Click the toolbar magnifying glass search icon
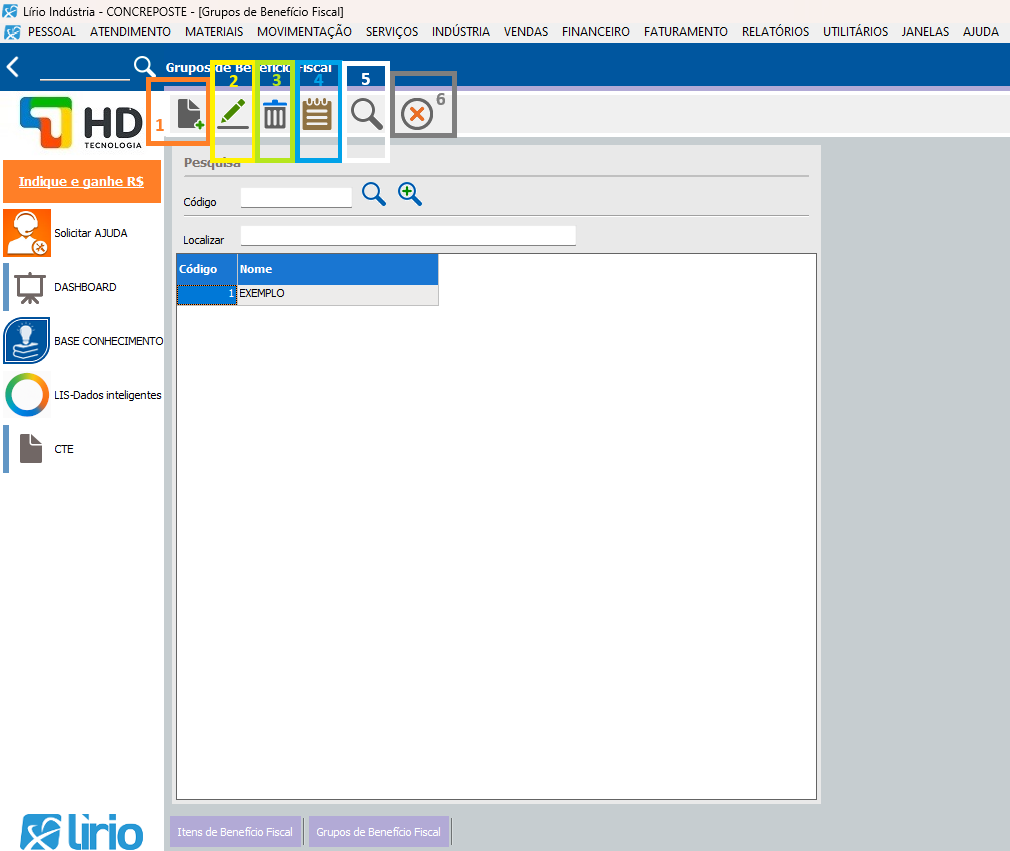 [367, 114]
